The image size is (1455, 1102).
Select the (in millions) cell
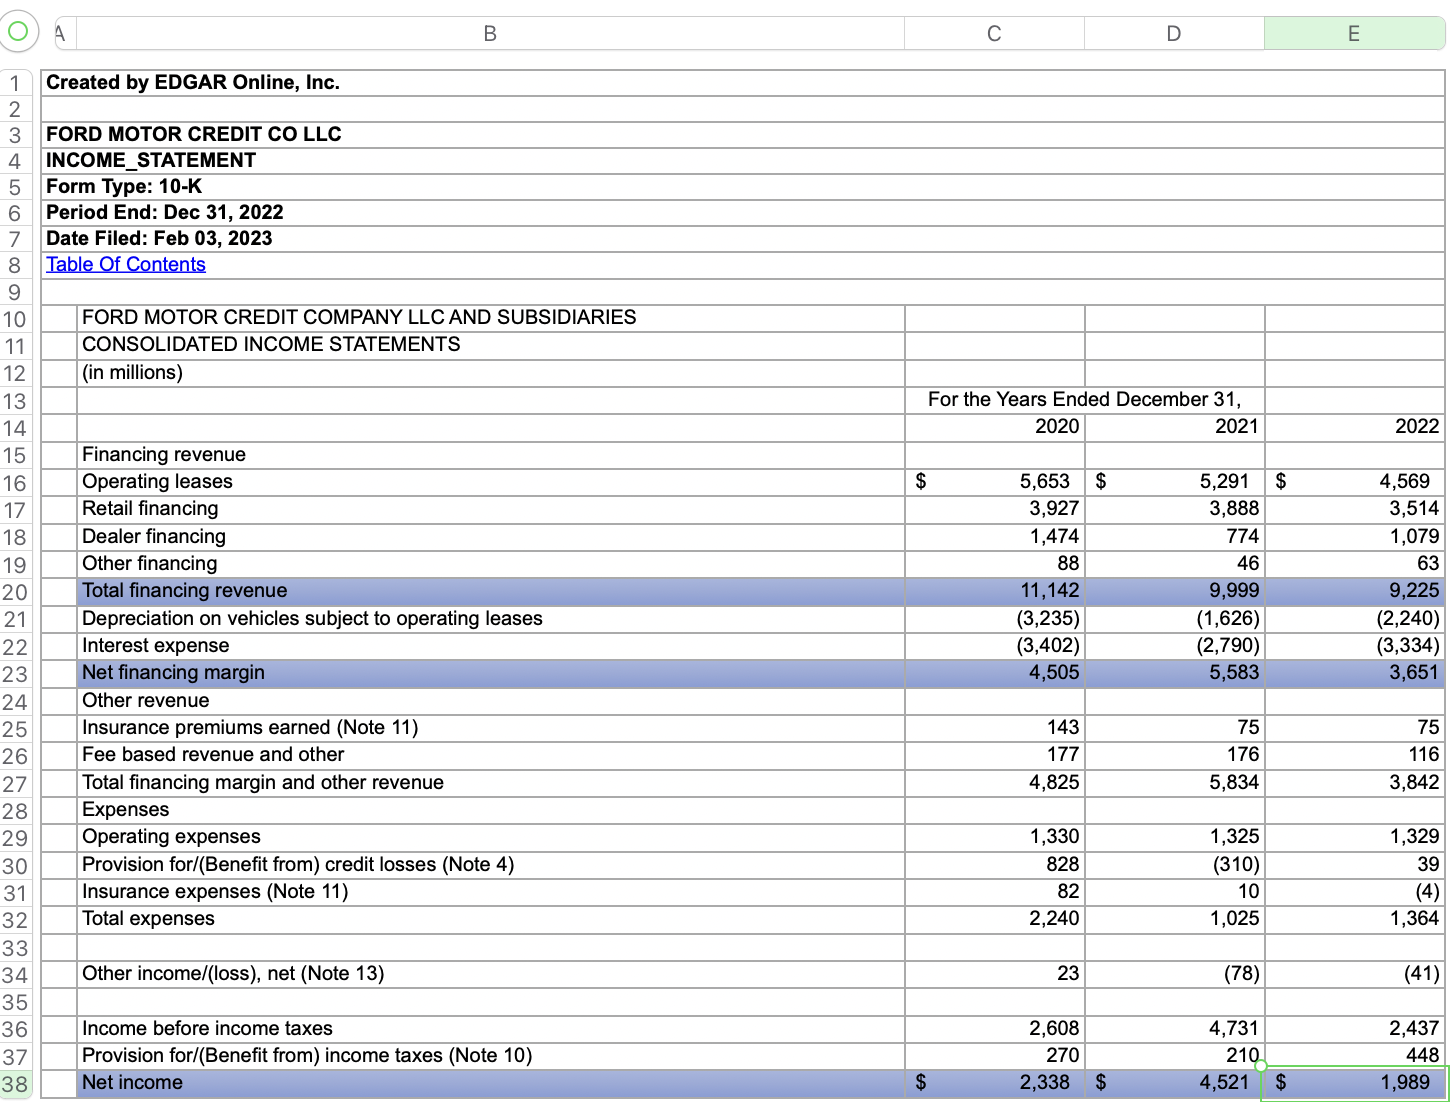pos(132,372)
